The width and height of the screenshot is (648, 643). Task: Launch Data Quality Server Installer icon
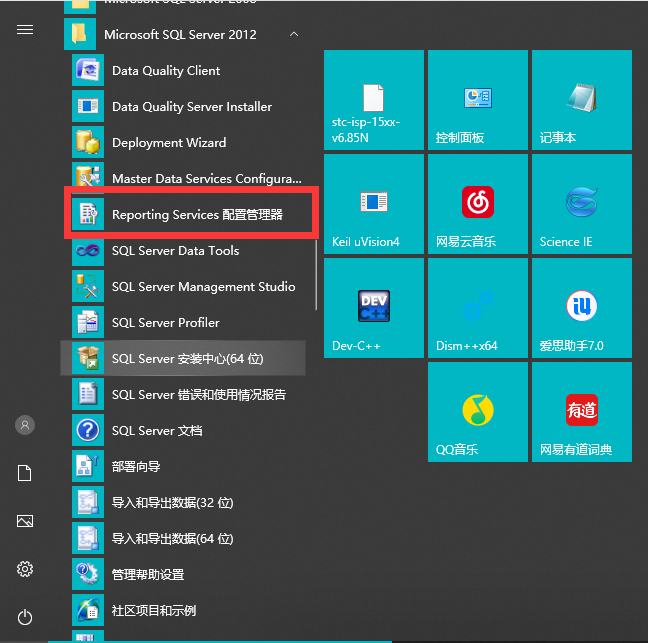(88, 106)
